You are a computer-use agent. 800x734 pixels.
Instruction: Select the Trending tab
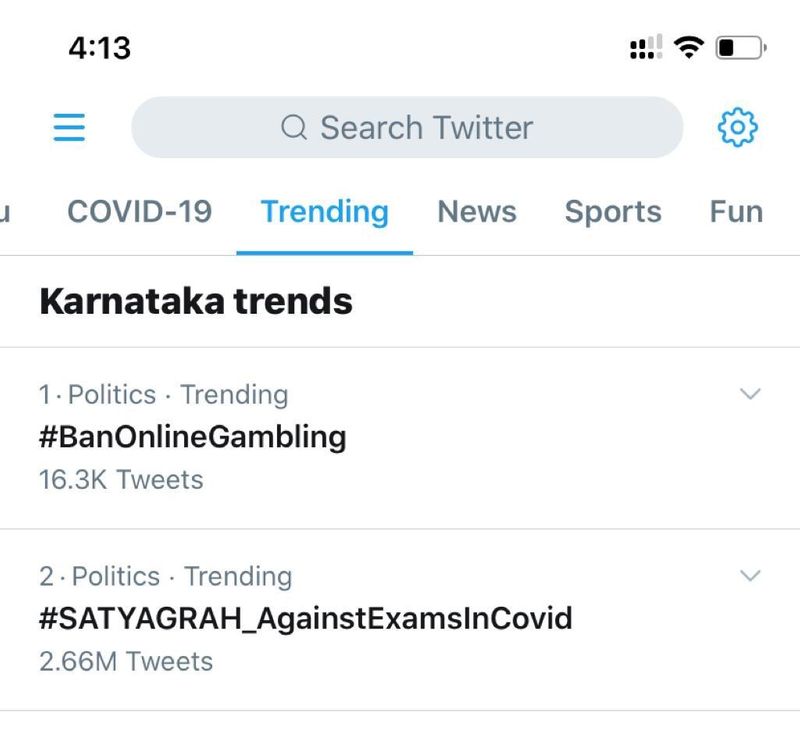(324, 212)
